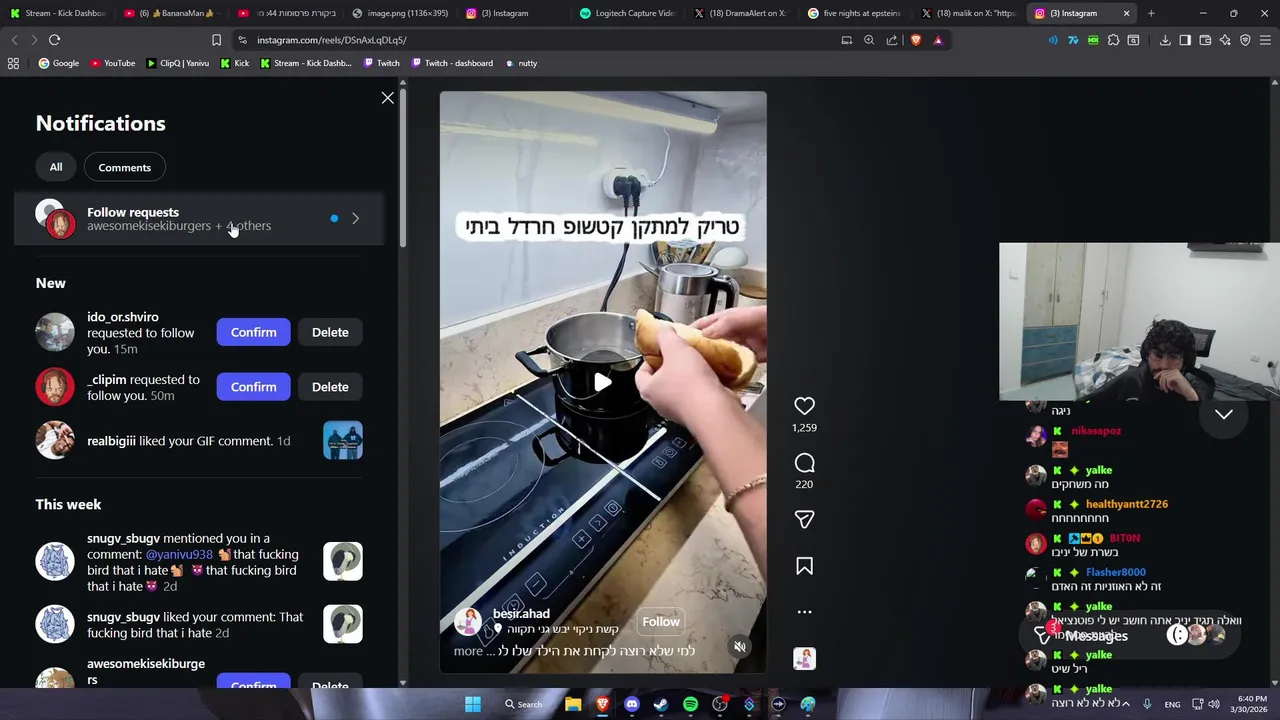Confirm _clipim's follow request
The width and height of the screenshot is (1280, 720).
point(253,387)
